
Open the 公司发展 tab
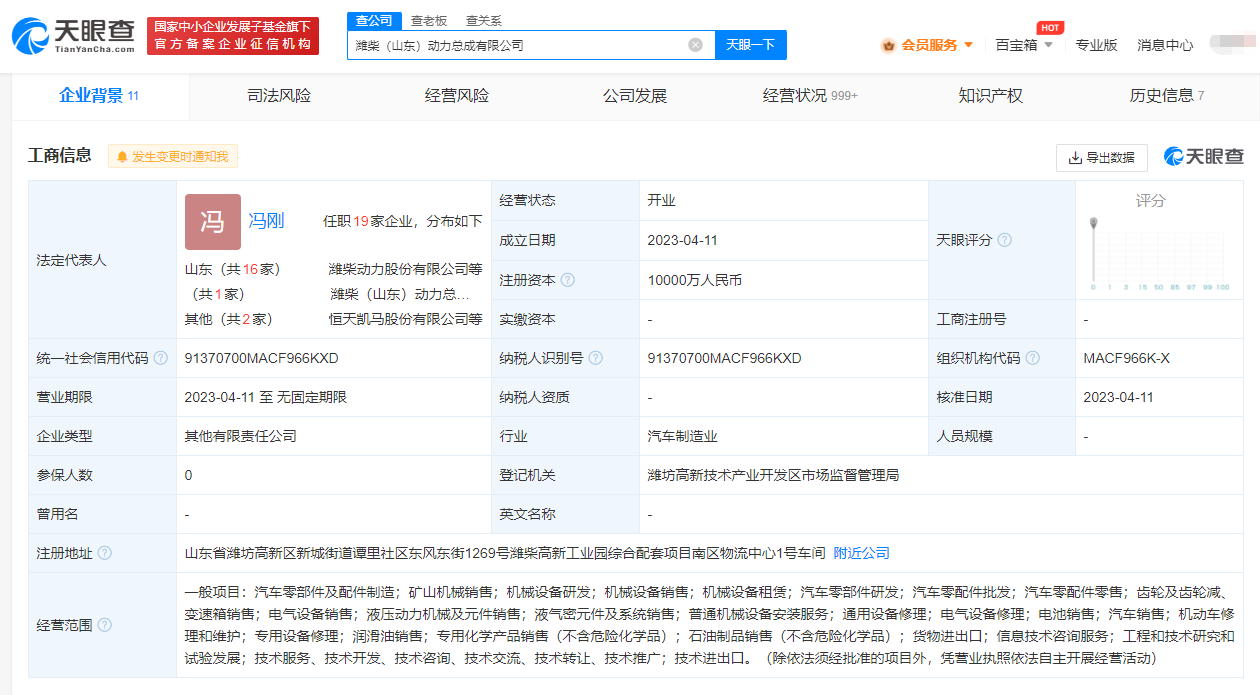[635, 96]
